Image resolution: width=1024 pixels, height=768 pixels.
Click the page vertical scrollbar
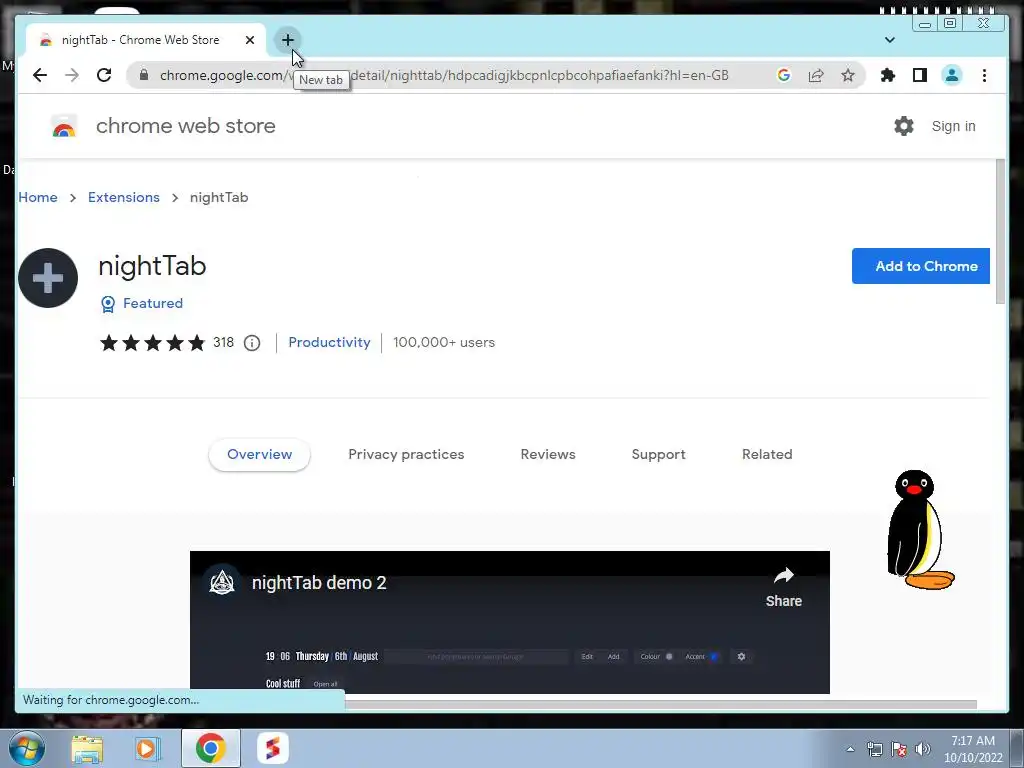click(x=1000, y=231)
